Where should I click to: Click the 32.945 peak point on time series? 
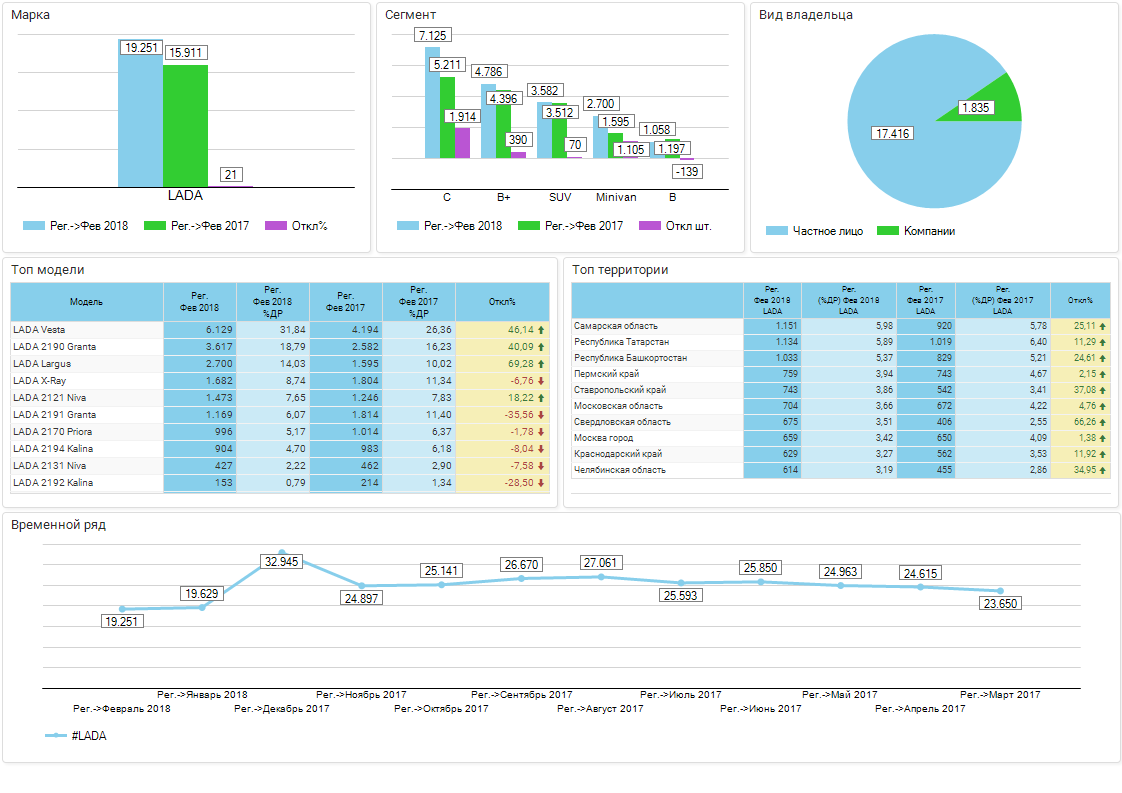[x=282, y=552]
